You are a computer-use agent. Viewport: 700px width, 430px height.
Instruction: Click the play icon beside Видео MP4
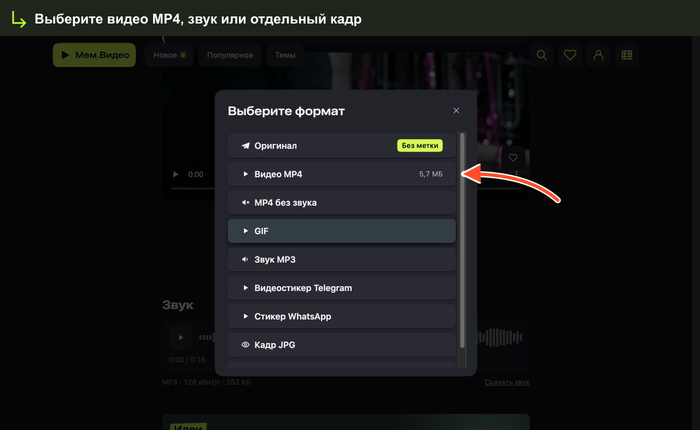[x=245, y=174]
